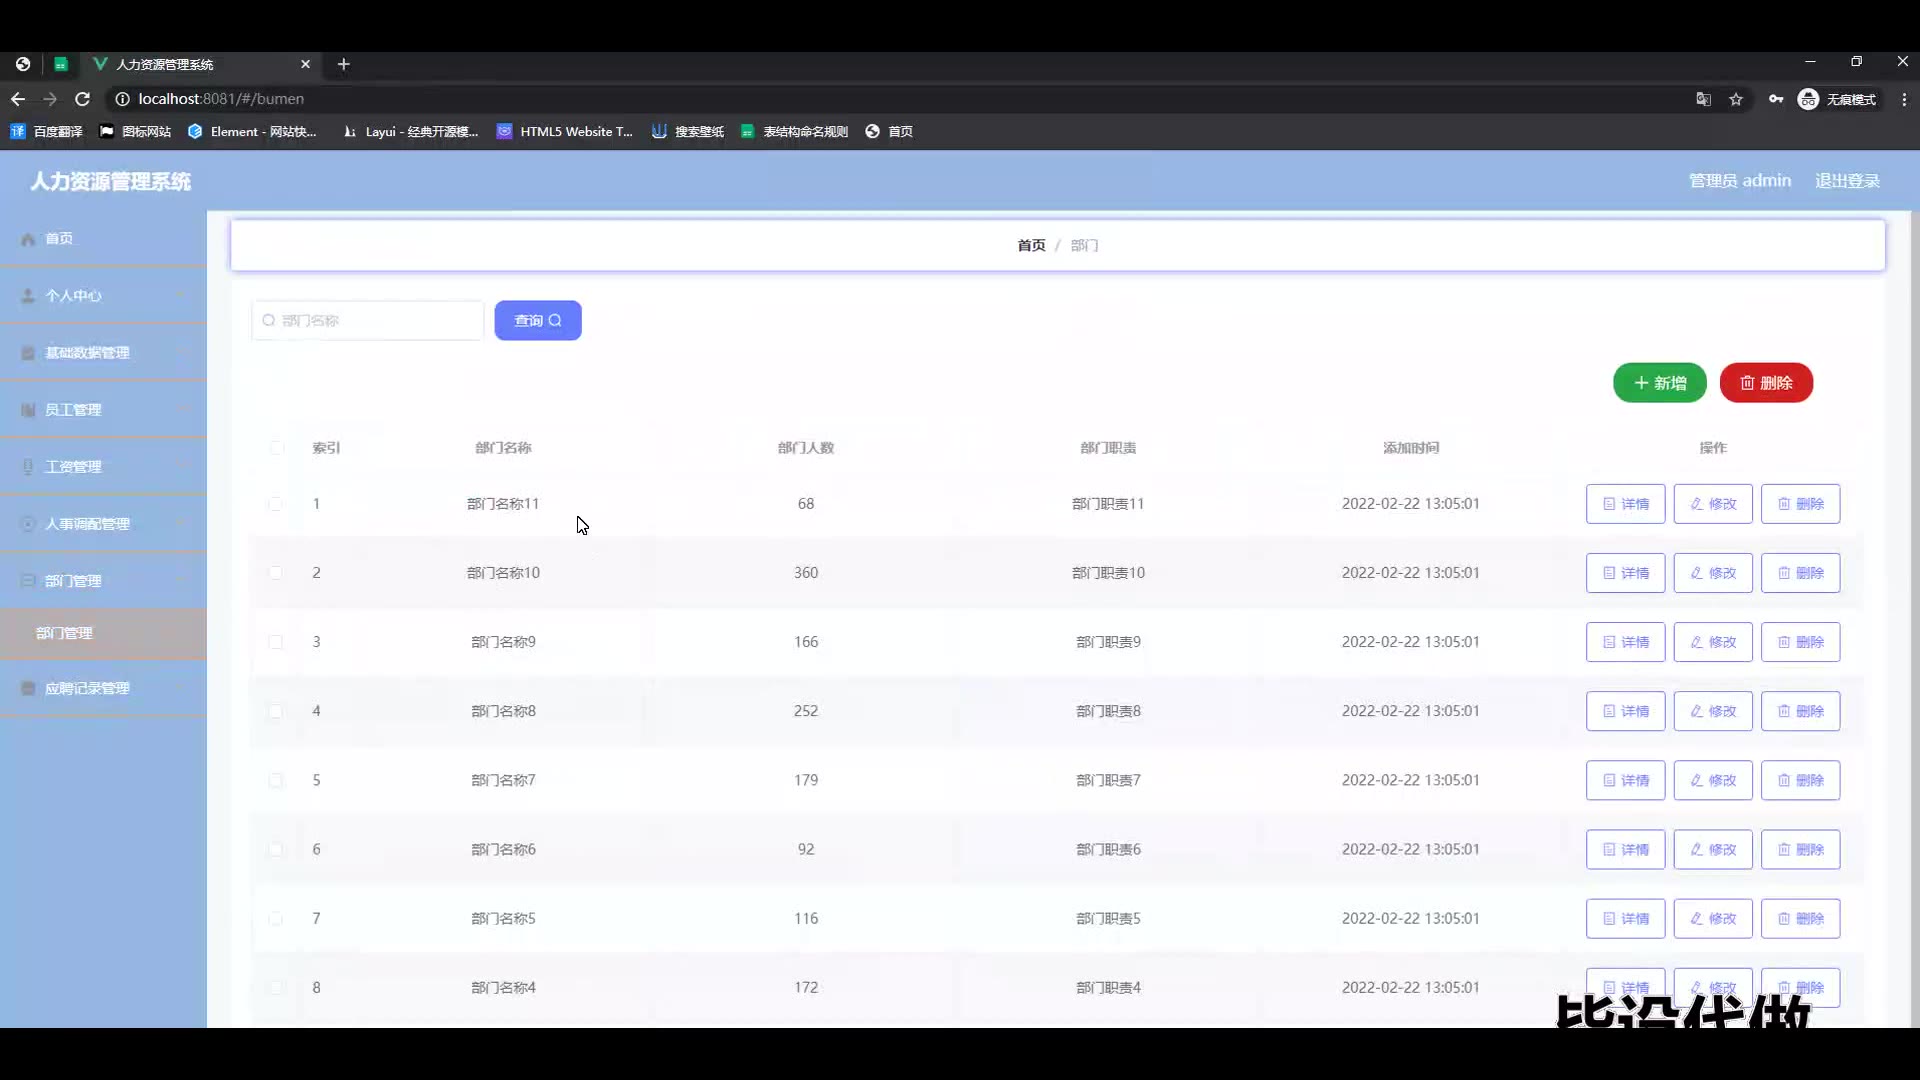This screenshot has width=1920, height=1080.
Task: Click 修改 for the 部门名称10 row
Action: tap(1712, 573)
